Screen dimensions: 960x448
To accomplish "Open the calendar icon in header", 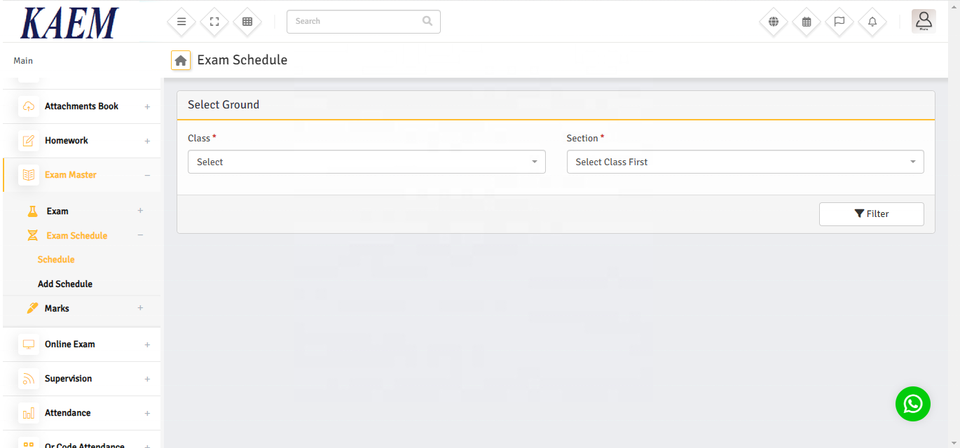I will pyautogui.click(x=806, y=22).
